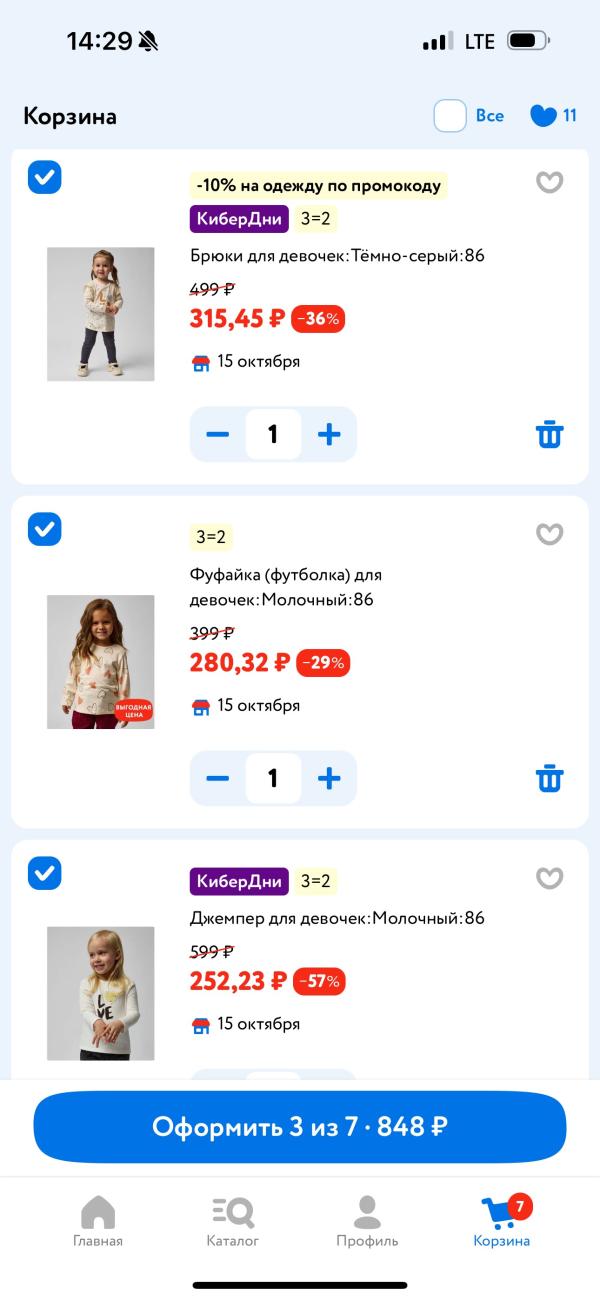
Task: Open the Каталог tab
Action: point(233,1221)
